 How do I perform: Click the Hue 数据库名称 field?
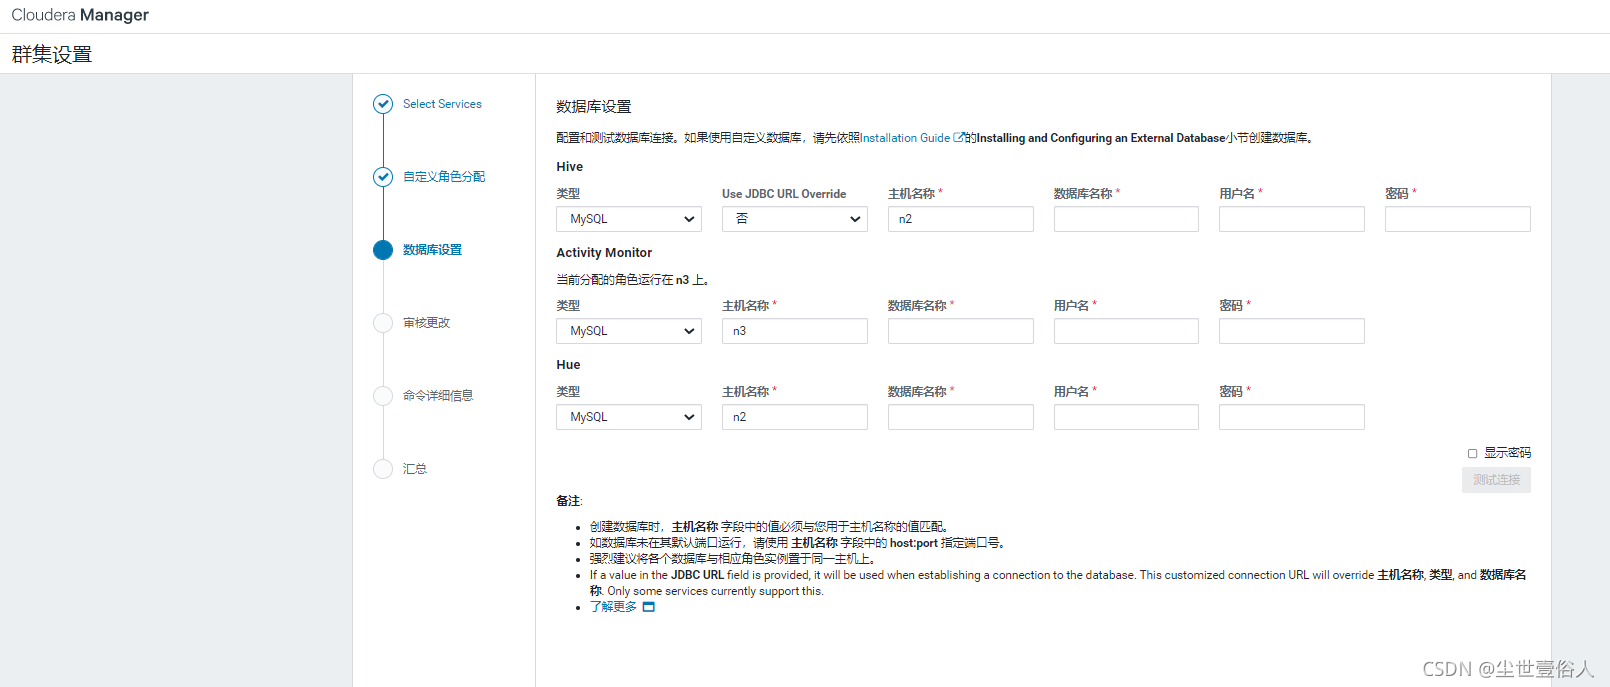coord(961,417)
